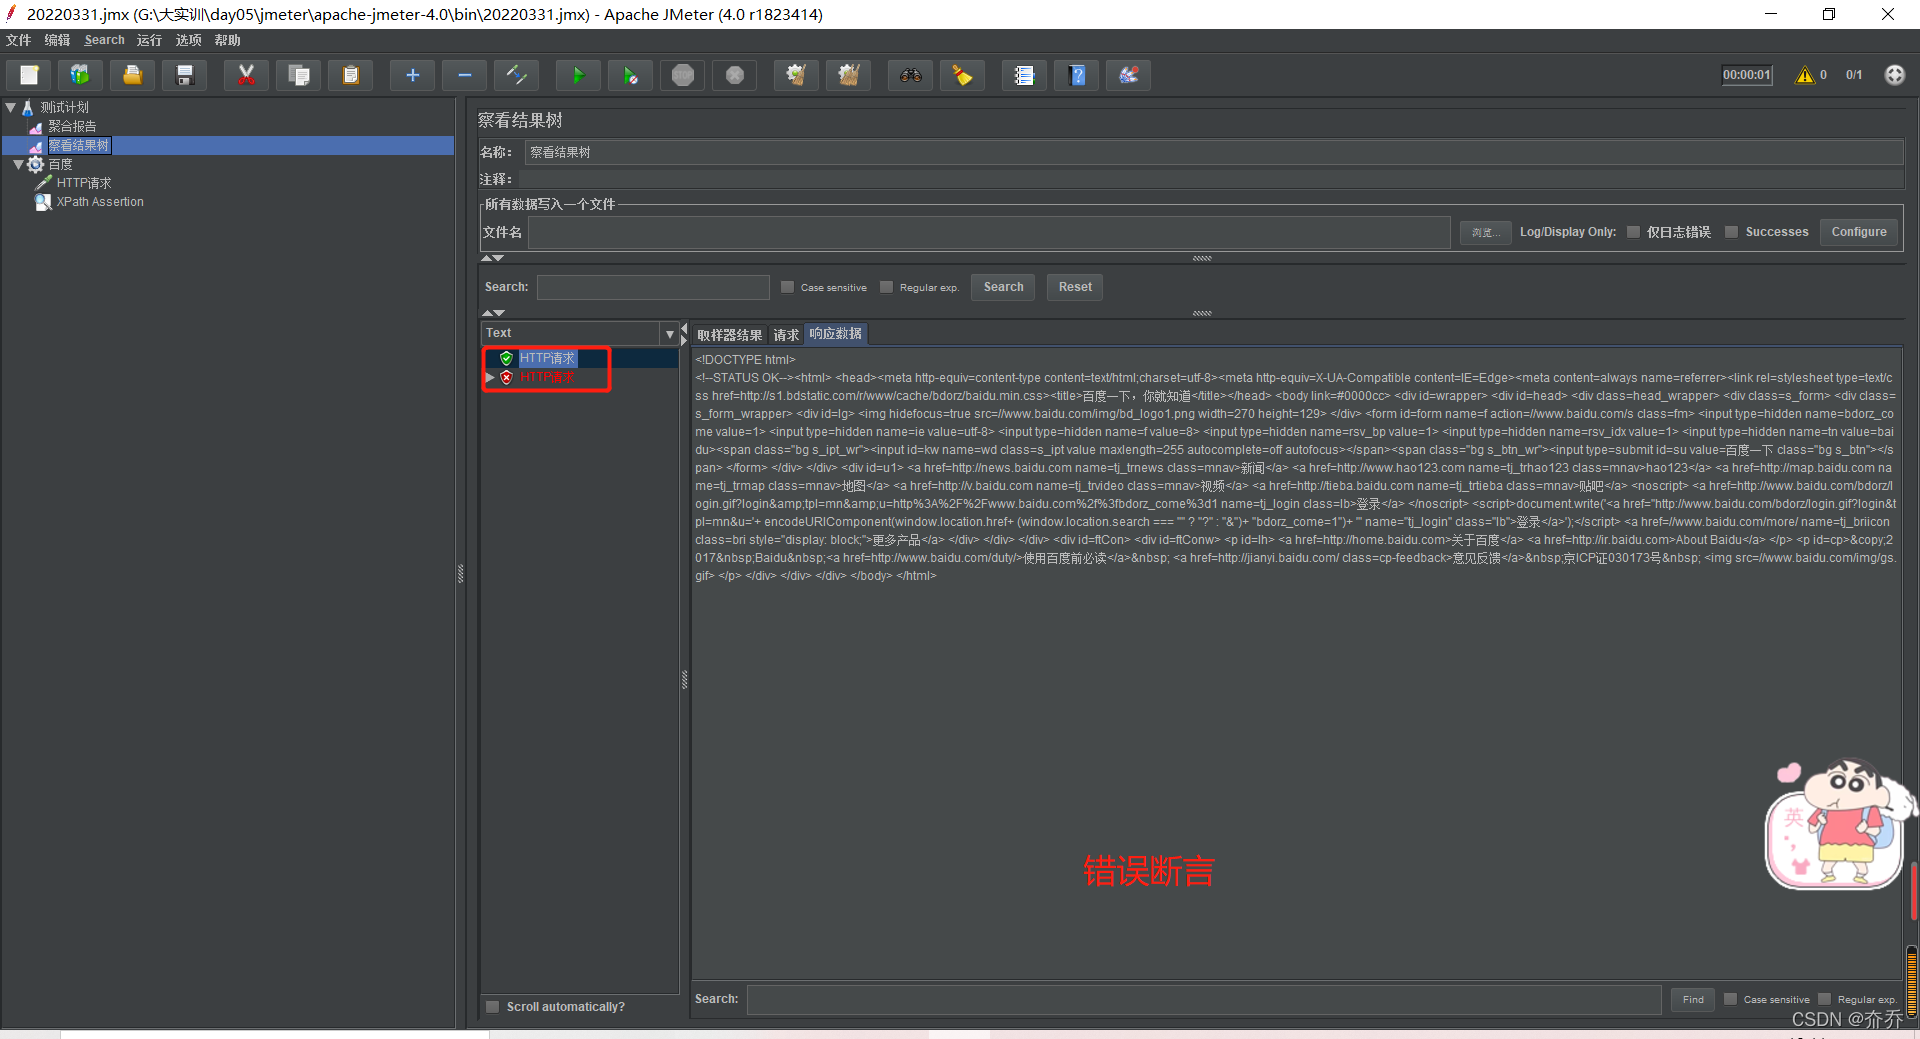
Task: Click the bottom response Search field
Action: pyautogui.click(x=1204, y=999)
